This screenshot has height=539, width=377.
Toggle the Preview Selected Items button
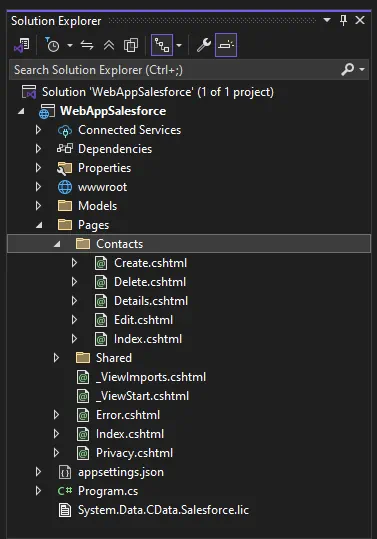pos(226,45)
